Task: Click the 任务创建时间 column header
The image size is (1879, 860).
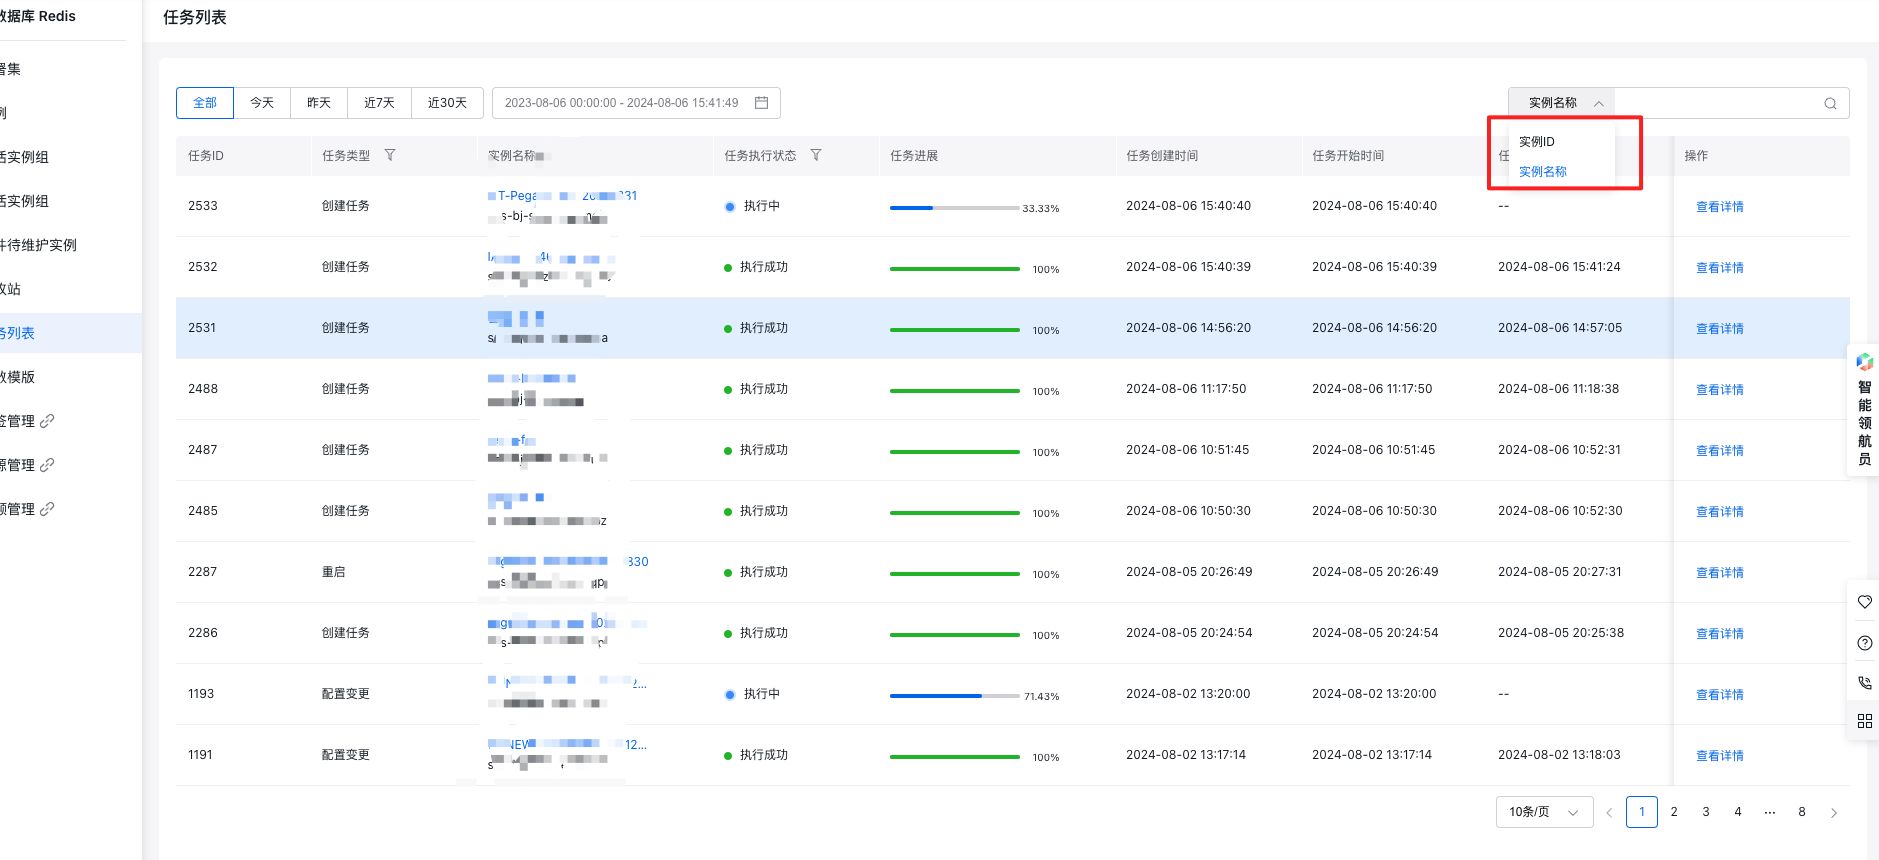Action: [1162, 156]
